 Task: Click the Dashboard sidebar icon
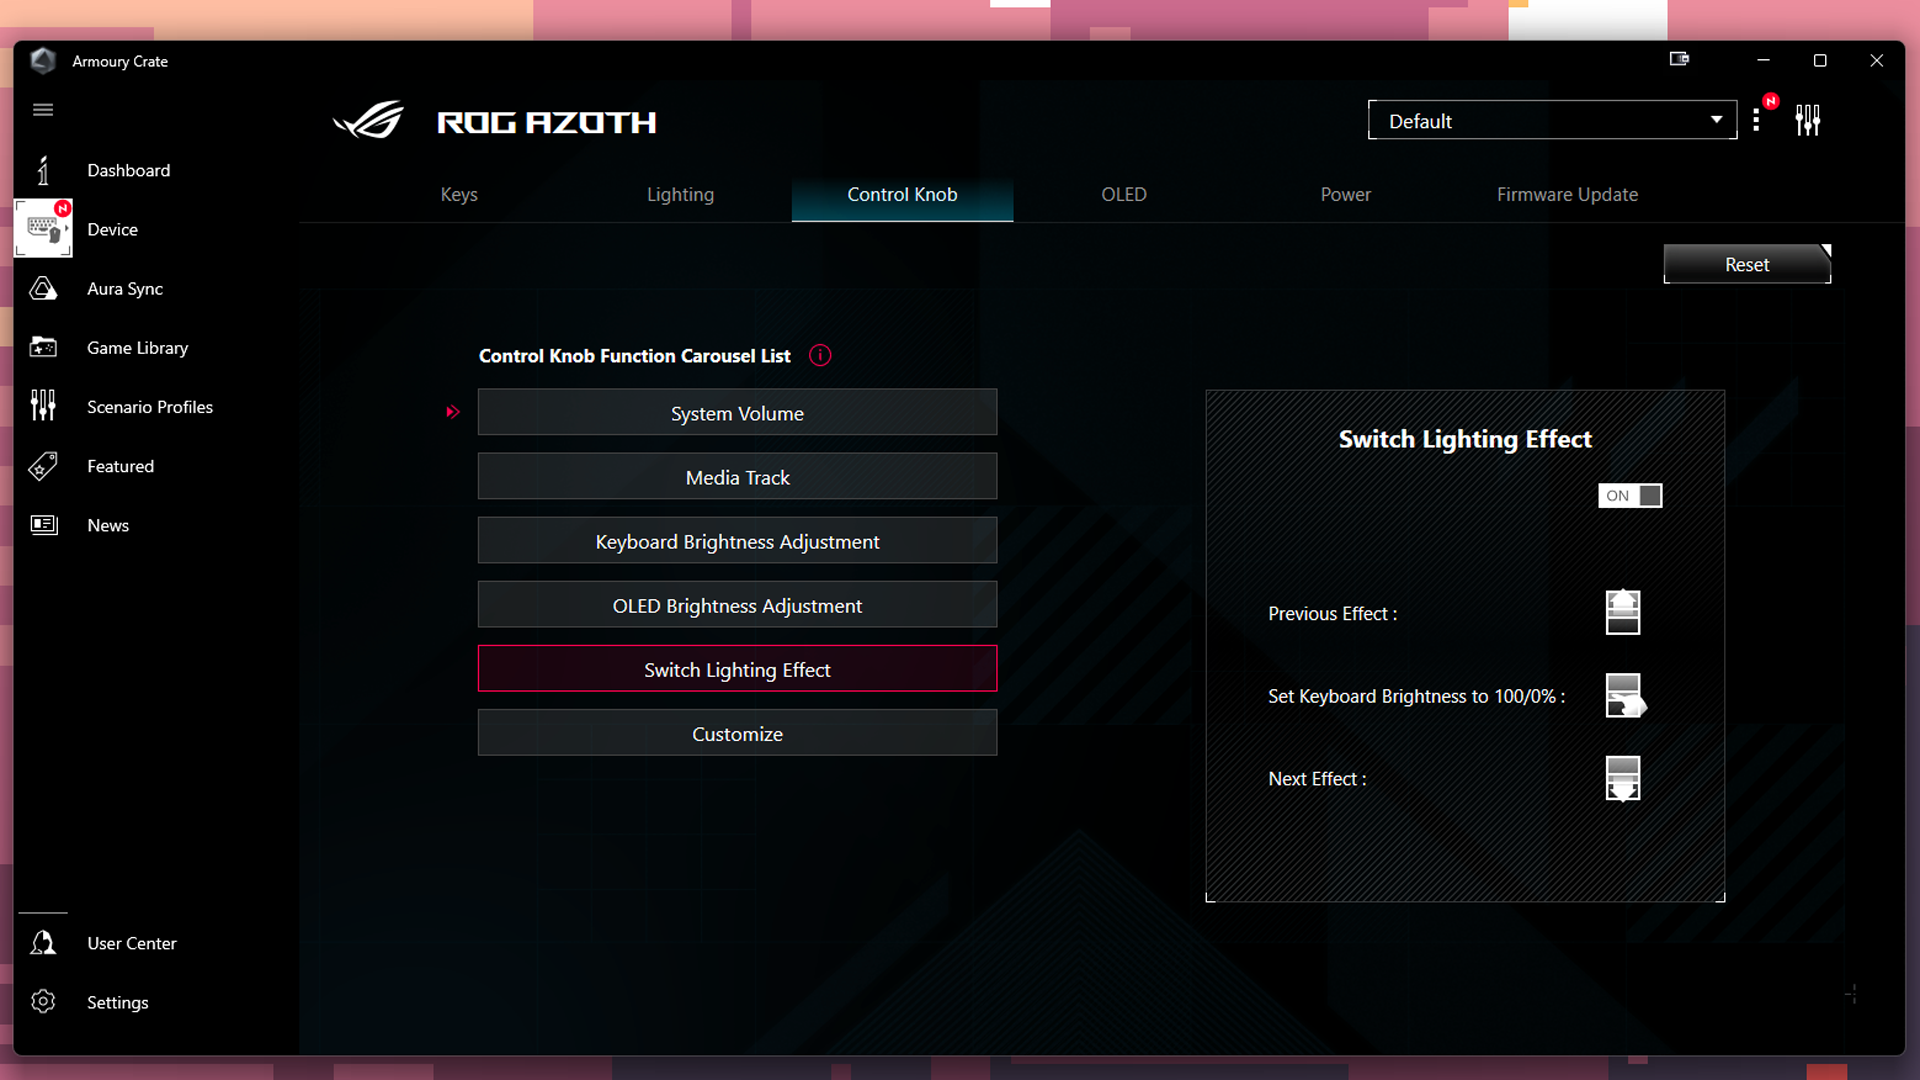42,169
